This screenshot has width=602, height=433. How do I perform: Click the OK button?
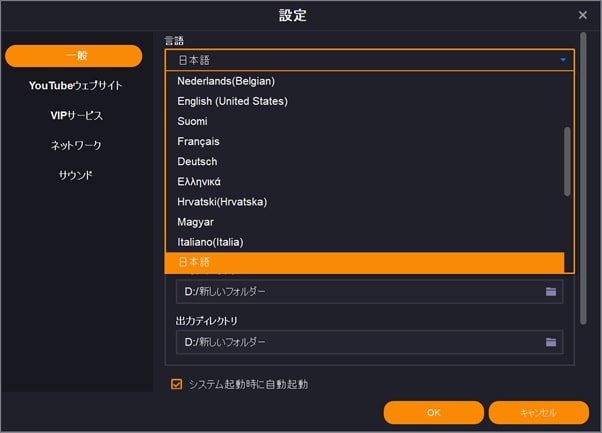(433, 413)
